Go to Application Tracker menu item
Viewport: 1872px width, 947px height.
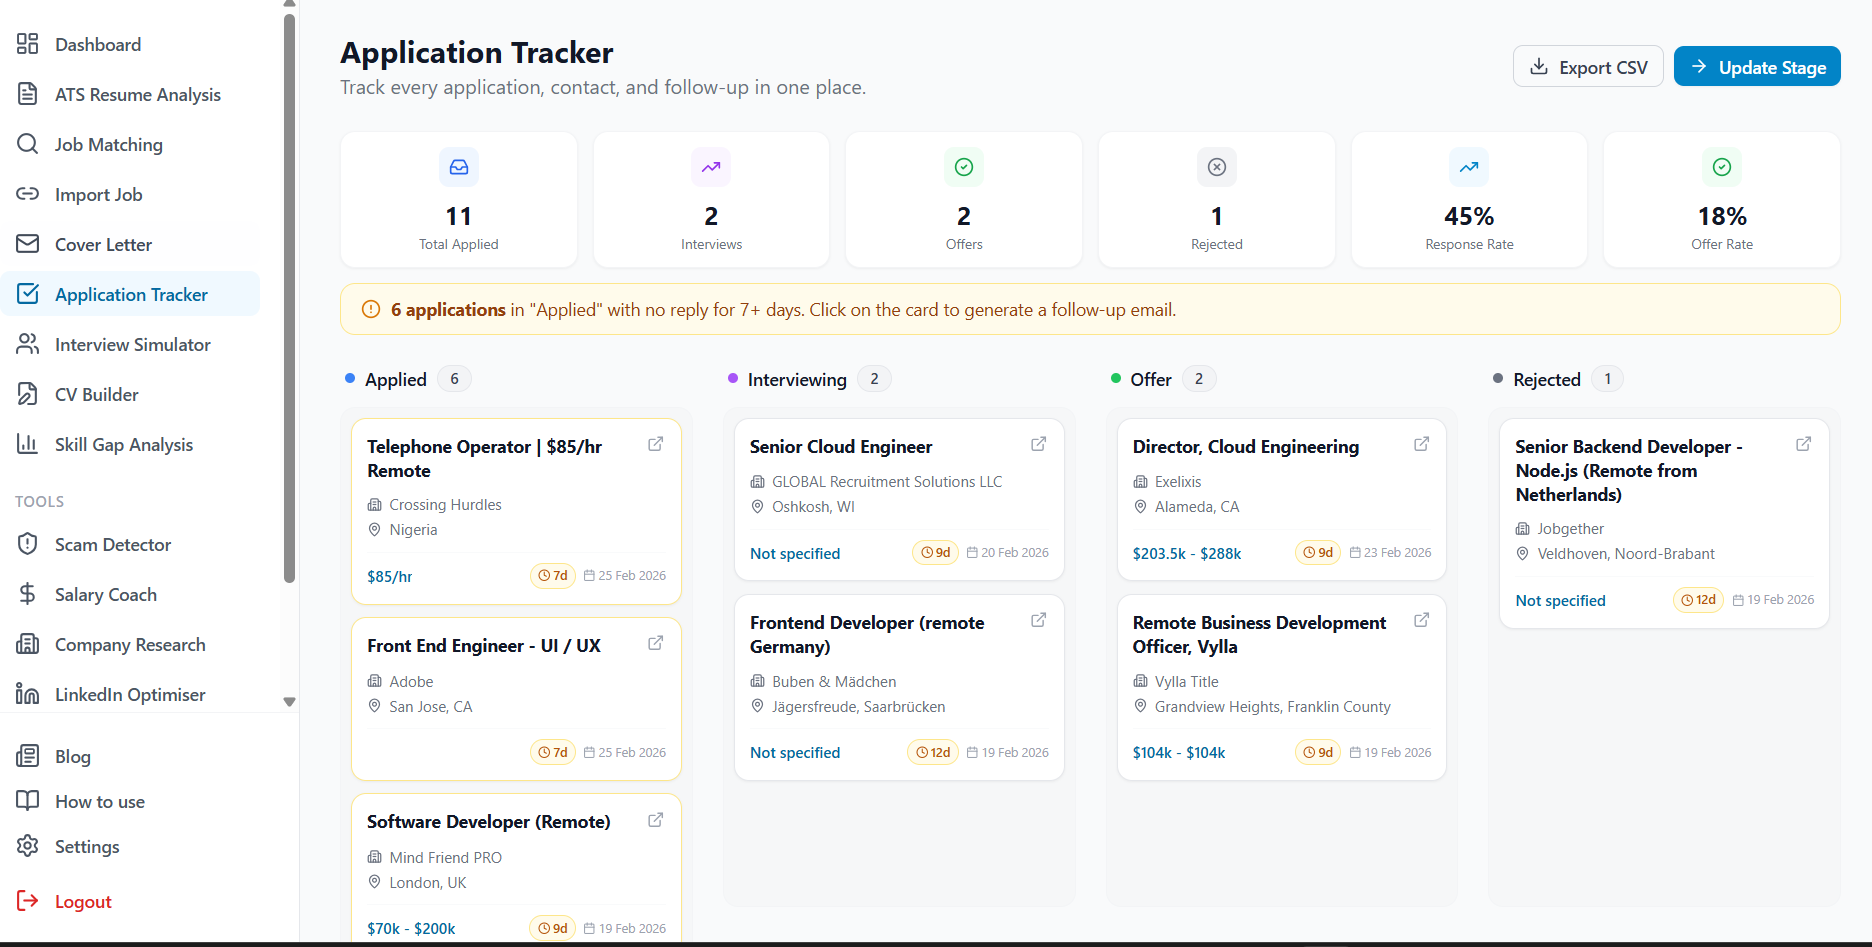click(130, 294)
